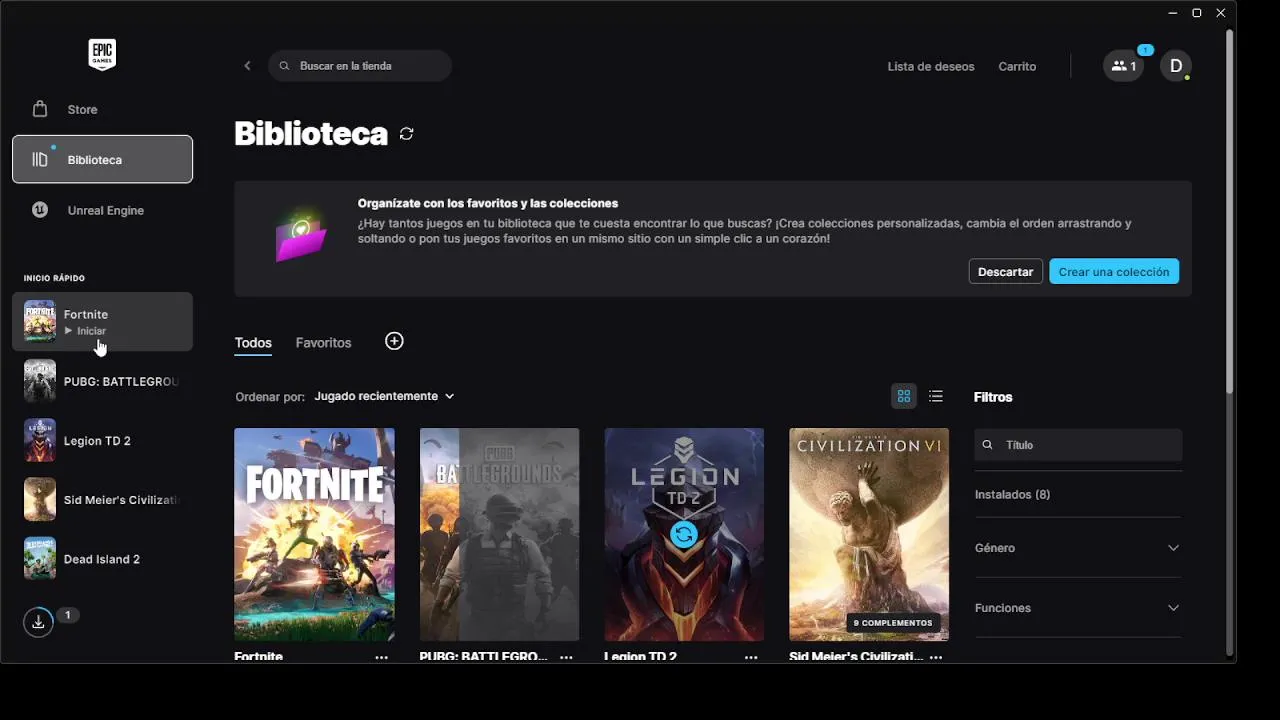Image resolution: width=1280 pixels, height=720 pixels.
Task: Select Sid Meier's Civilization in quick launch
Action: click(x=102, y=499)
